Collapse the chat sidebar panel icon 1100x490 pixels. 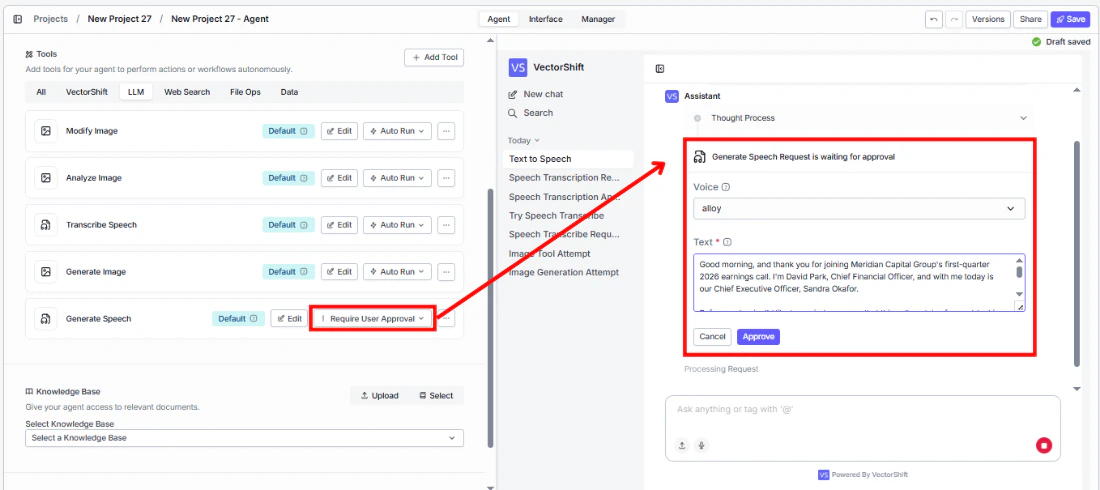pyautogui.click(x=660, y=69)
